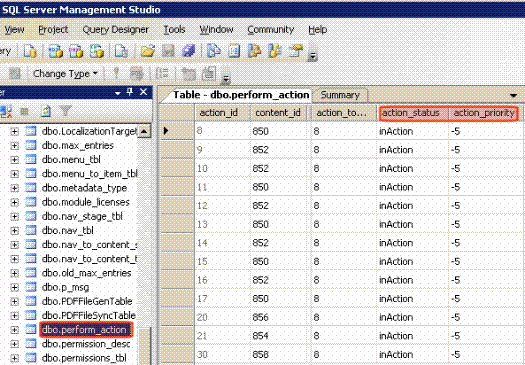Select dbo.PDFFileSyncTable in the tree

click(89, 315)
